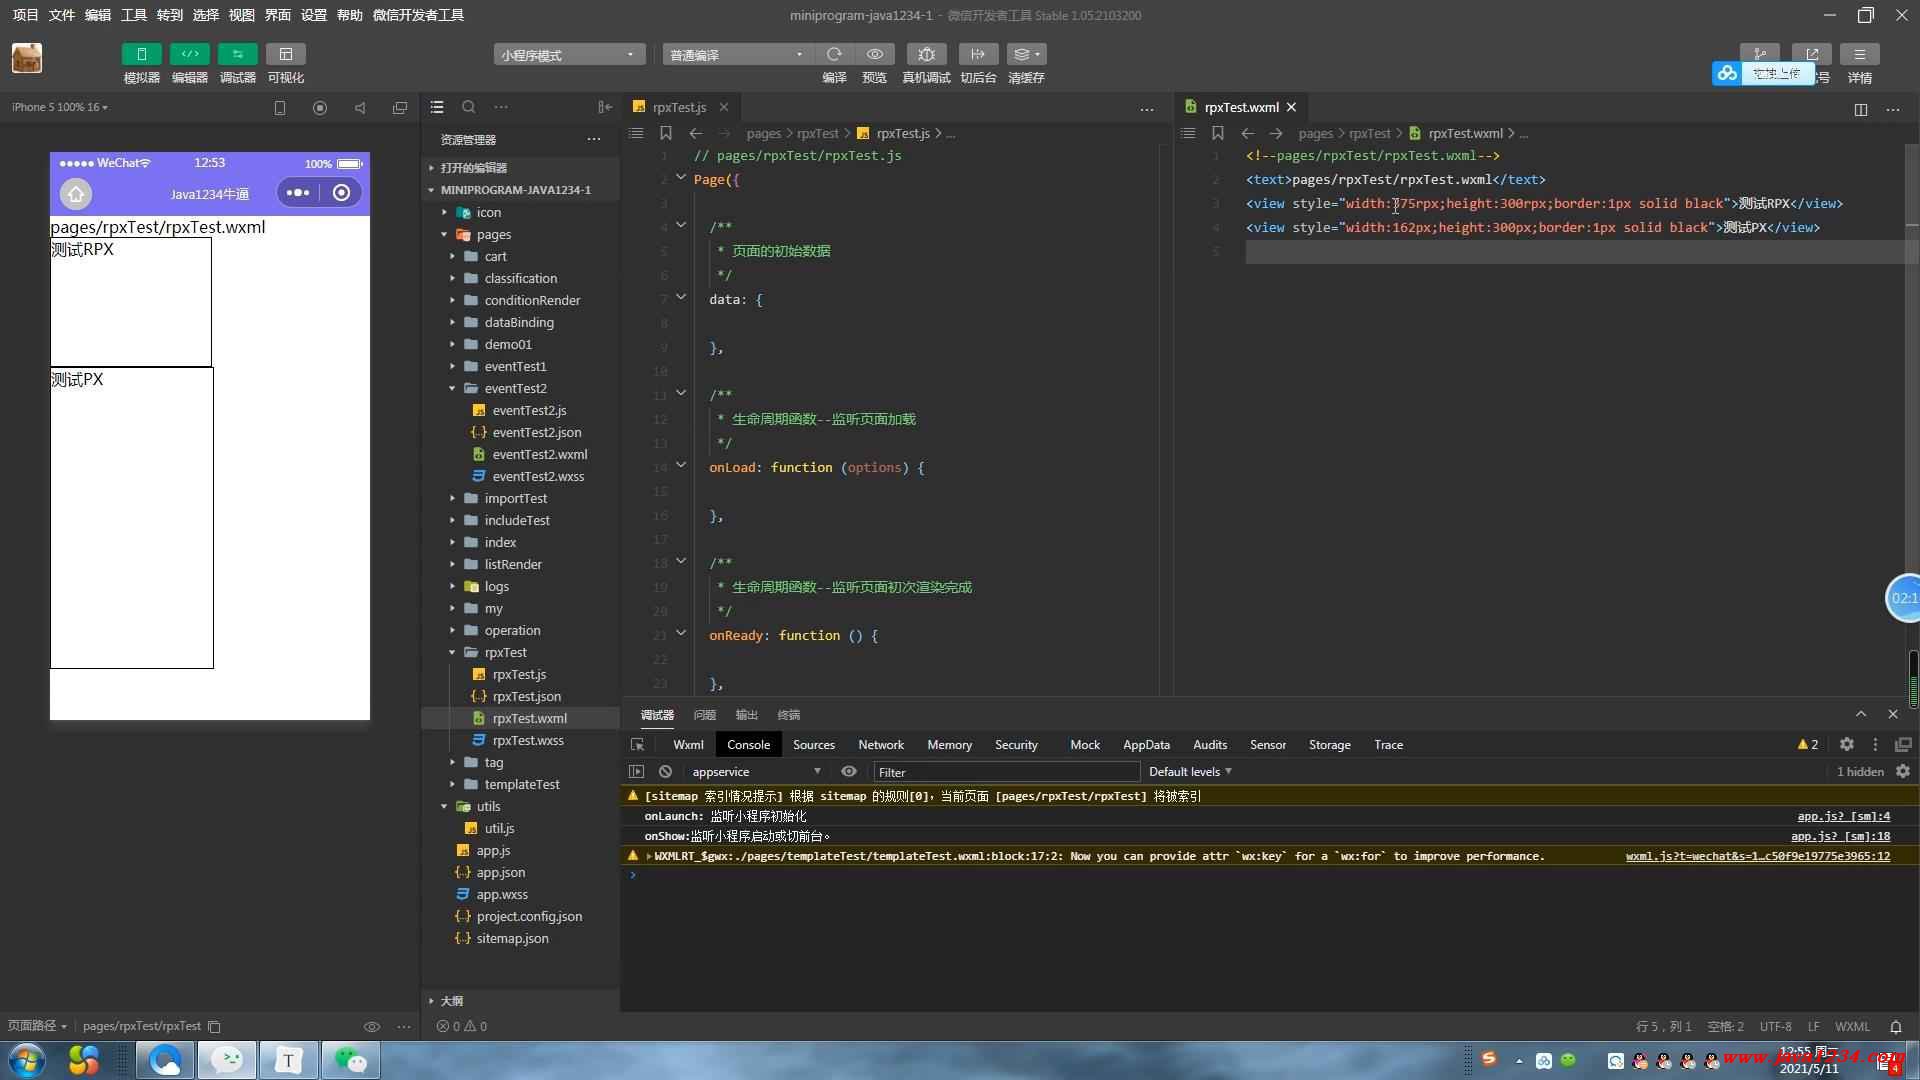Screen dimensions: 1920x1080
Task: Open the Default levels dropdown
Action: pyautogui.click(x=1190, y=772)
